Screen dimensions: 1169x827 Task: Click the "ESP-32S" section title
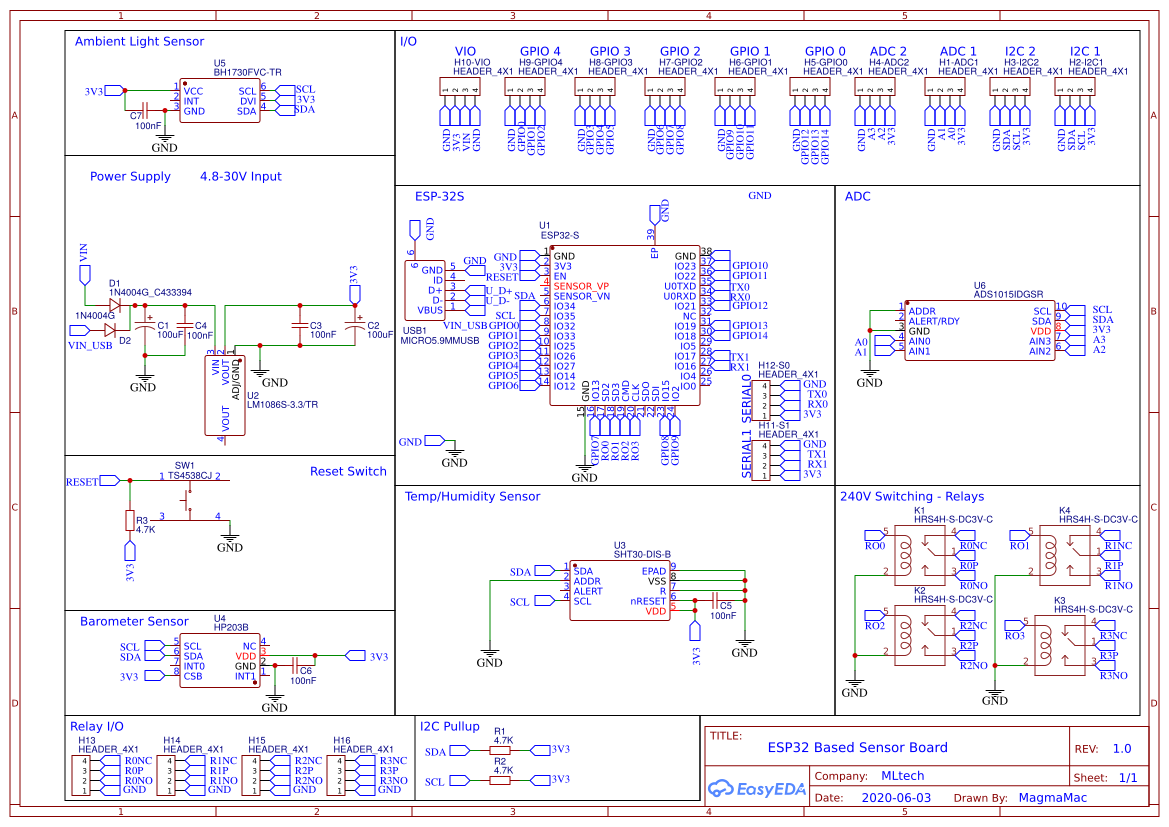(440, 196)
